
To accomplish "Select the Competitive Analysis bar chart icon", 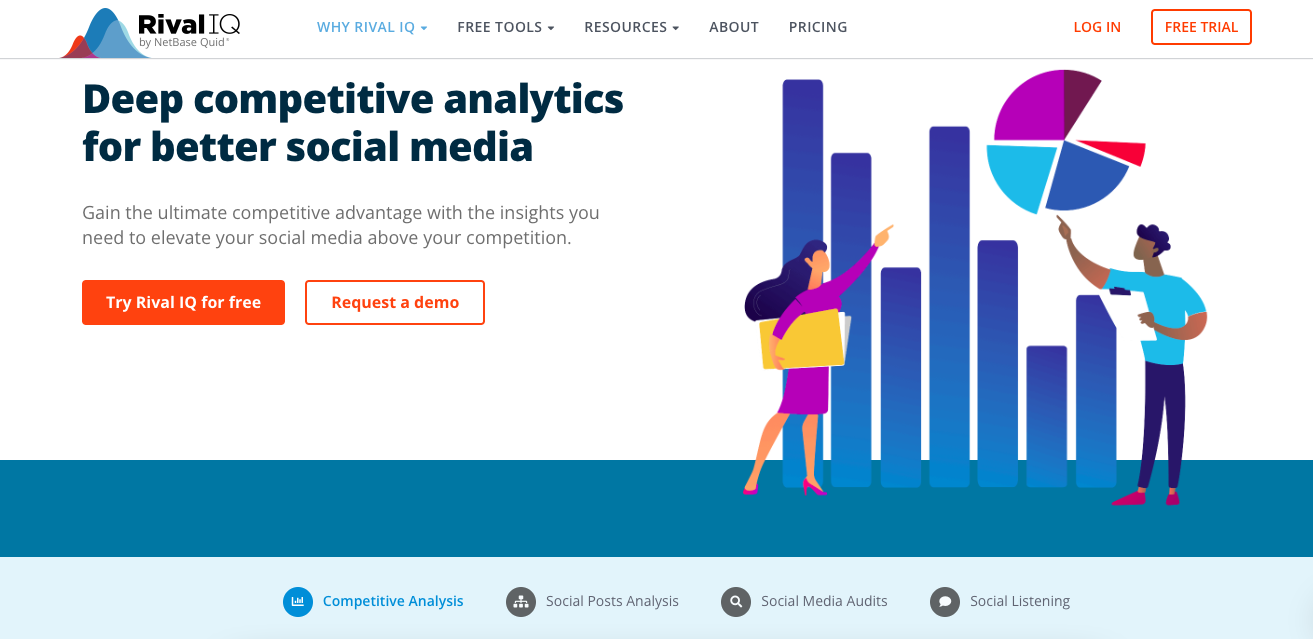I will pos(298,602).
